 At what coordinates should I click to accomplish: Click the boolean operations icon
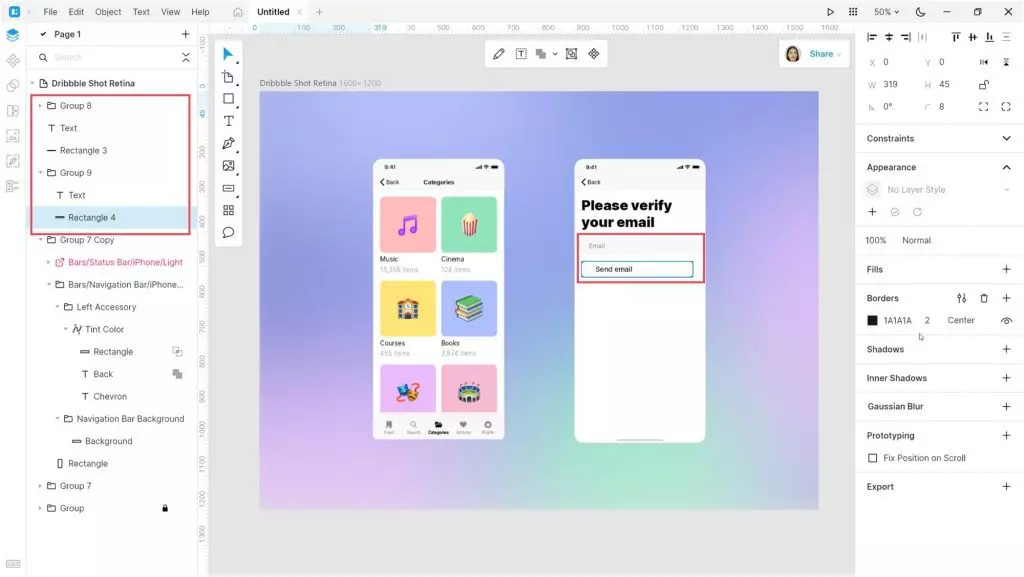[541, 54]
